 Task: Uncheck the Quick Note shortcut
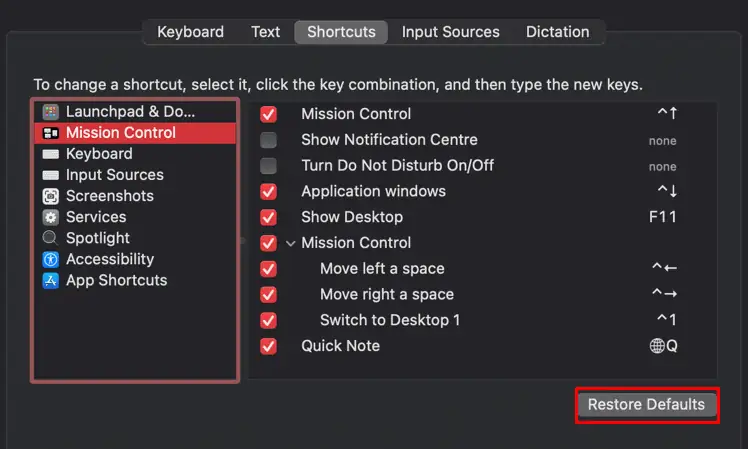coord(268,346)
